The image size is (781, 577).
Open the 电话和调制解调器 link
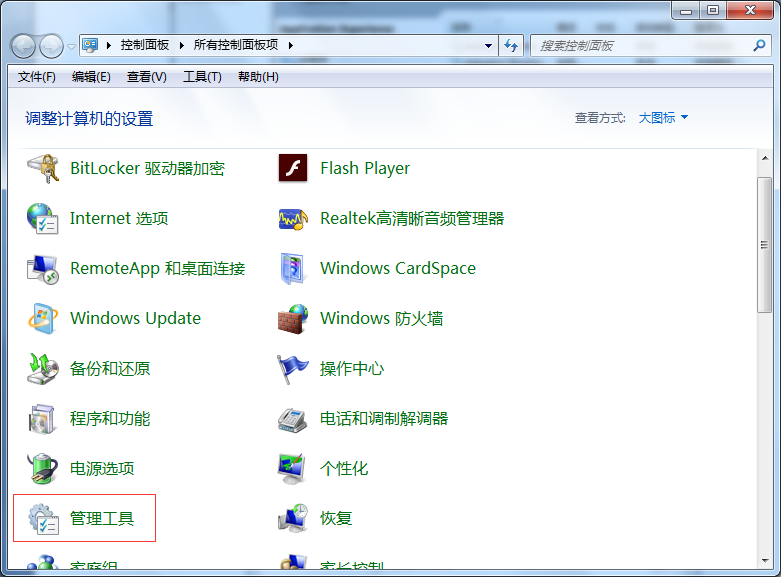point(384,419)
